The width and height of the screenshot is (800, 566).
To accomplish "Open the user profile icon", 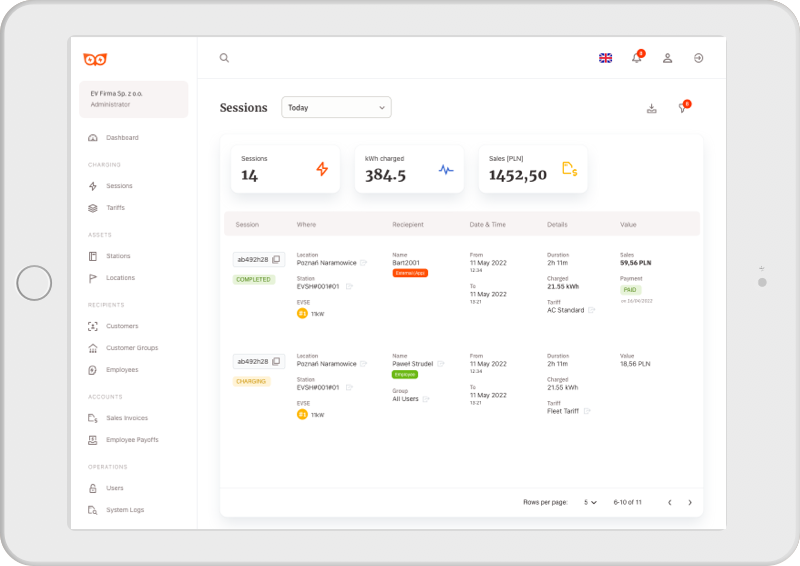I will tap(667, 58).
